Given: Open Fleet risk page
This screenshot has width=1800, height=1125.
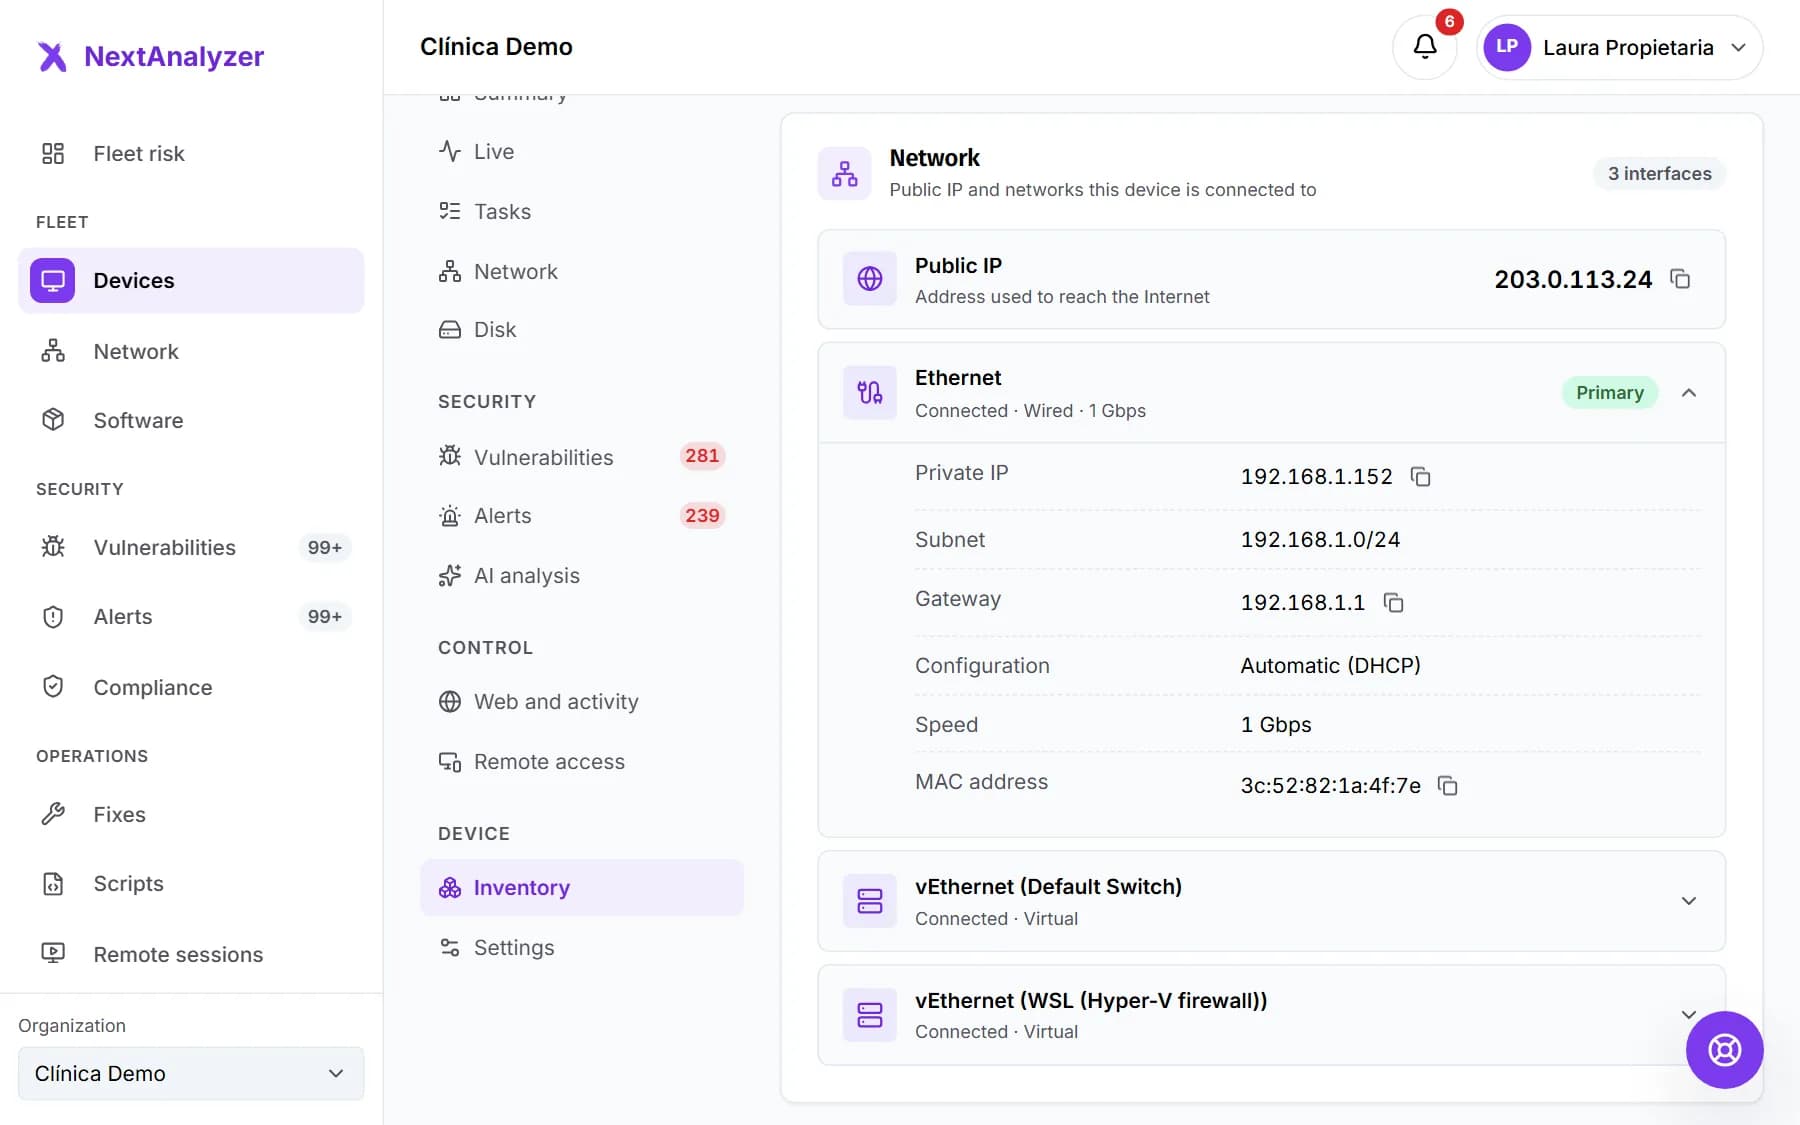Looking at the screenshot, I should pyautogui.click(x=191, y=153).
